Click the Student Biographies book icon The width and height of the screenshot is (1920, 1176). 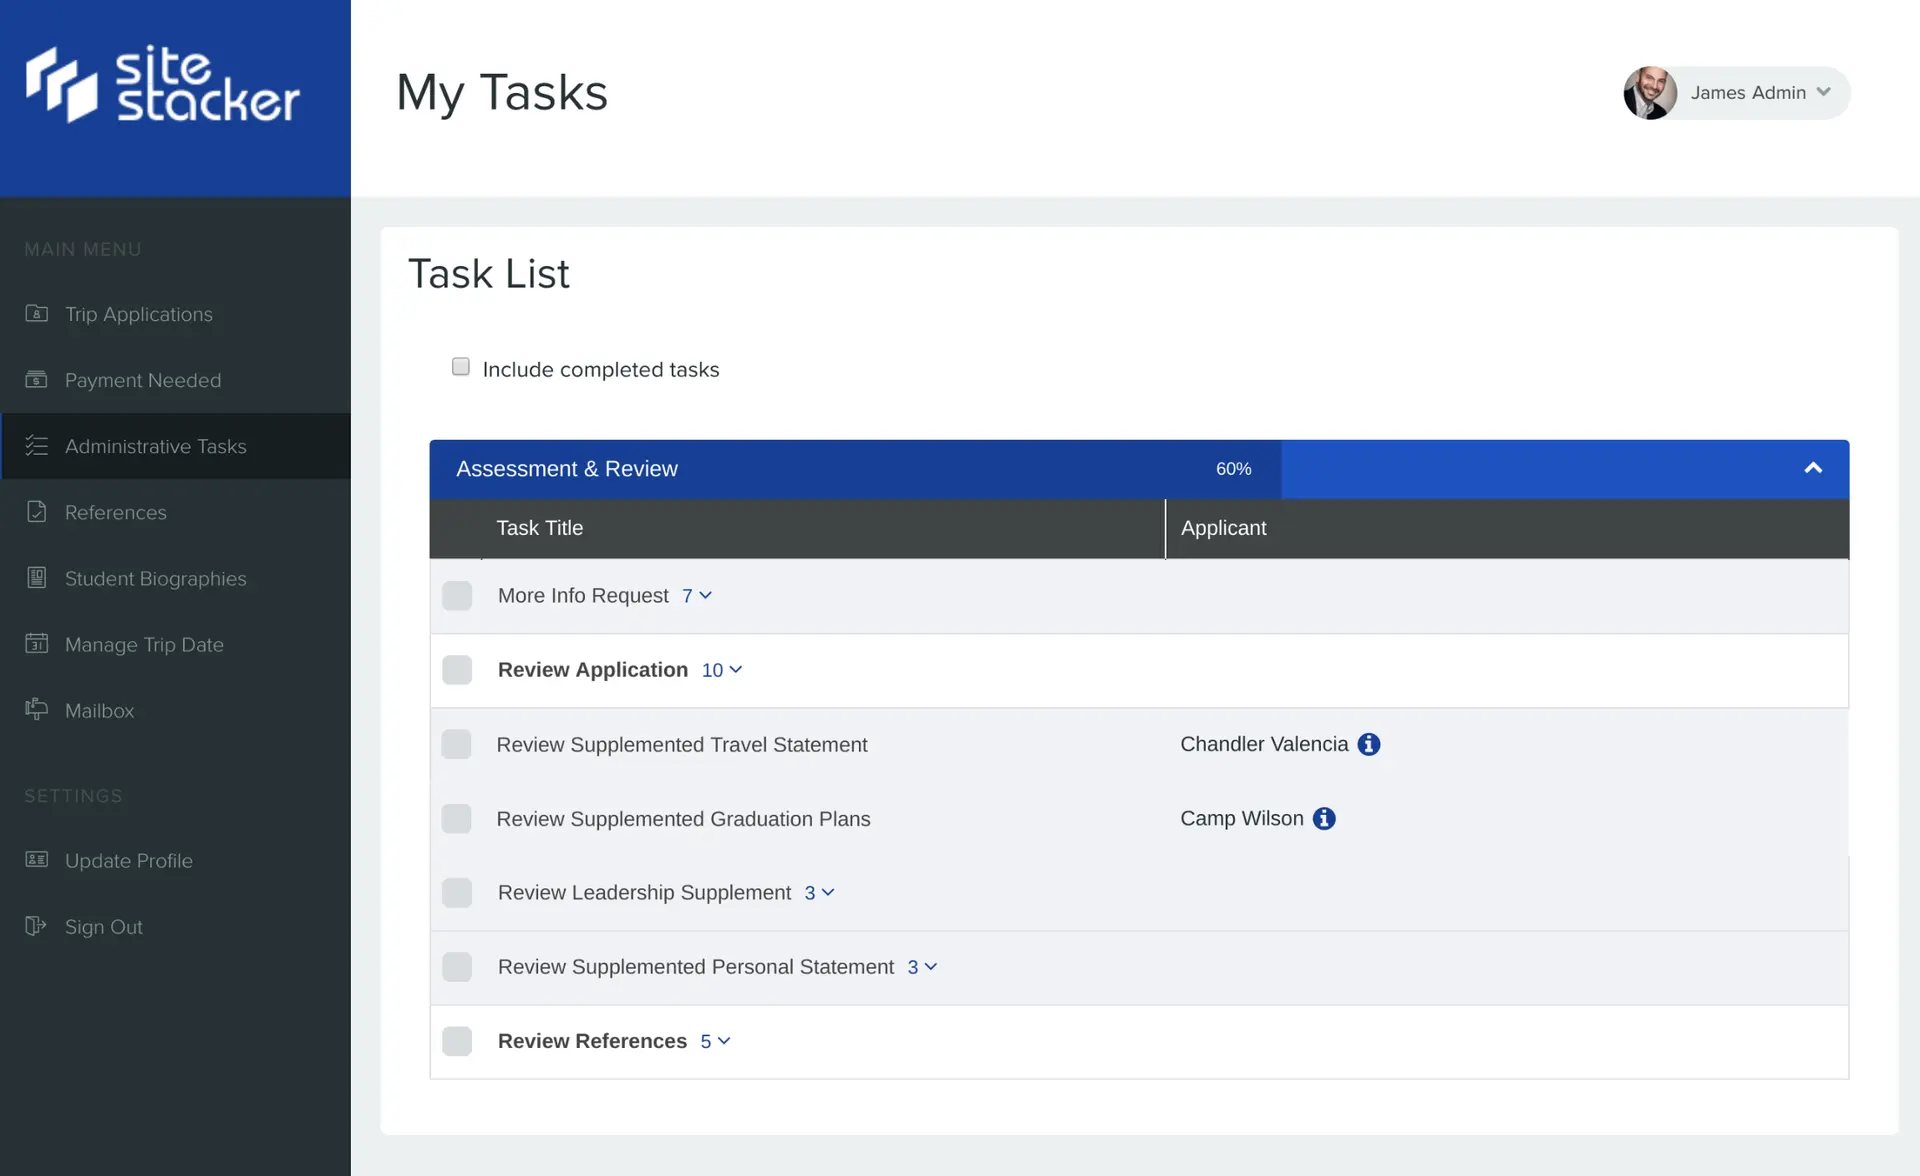[x=36, y=578]
